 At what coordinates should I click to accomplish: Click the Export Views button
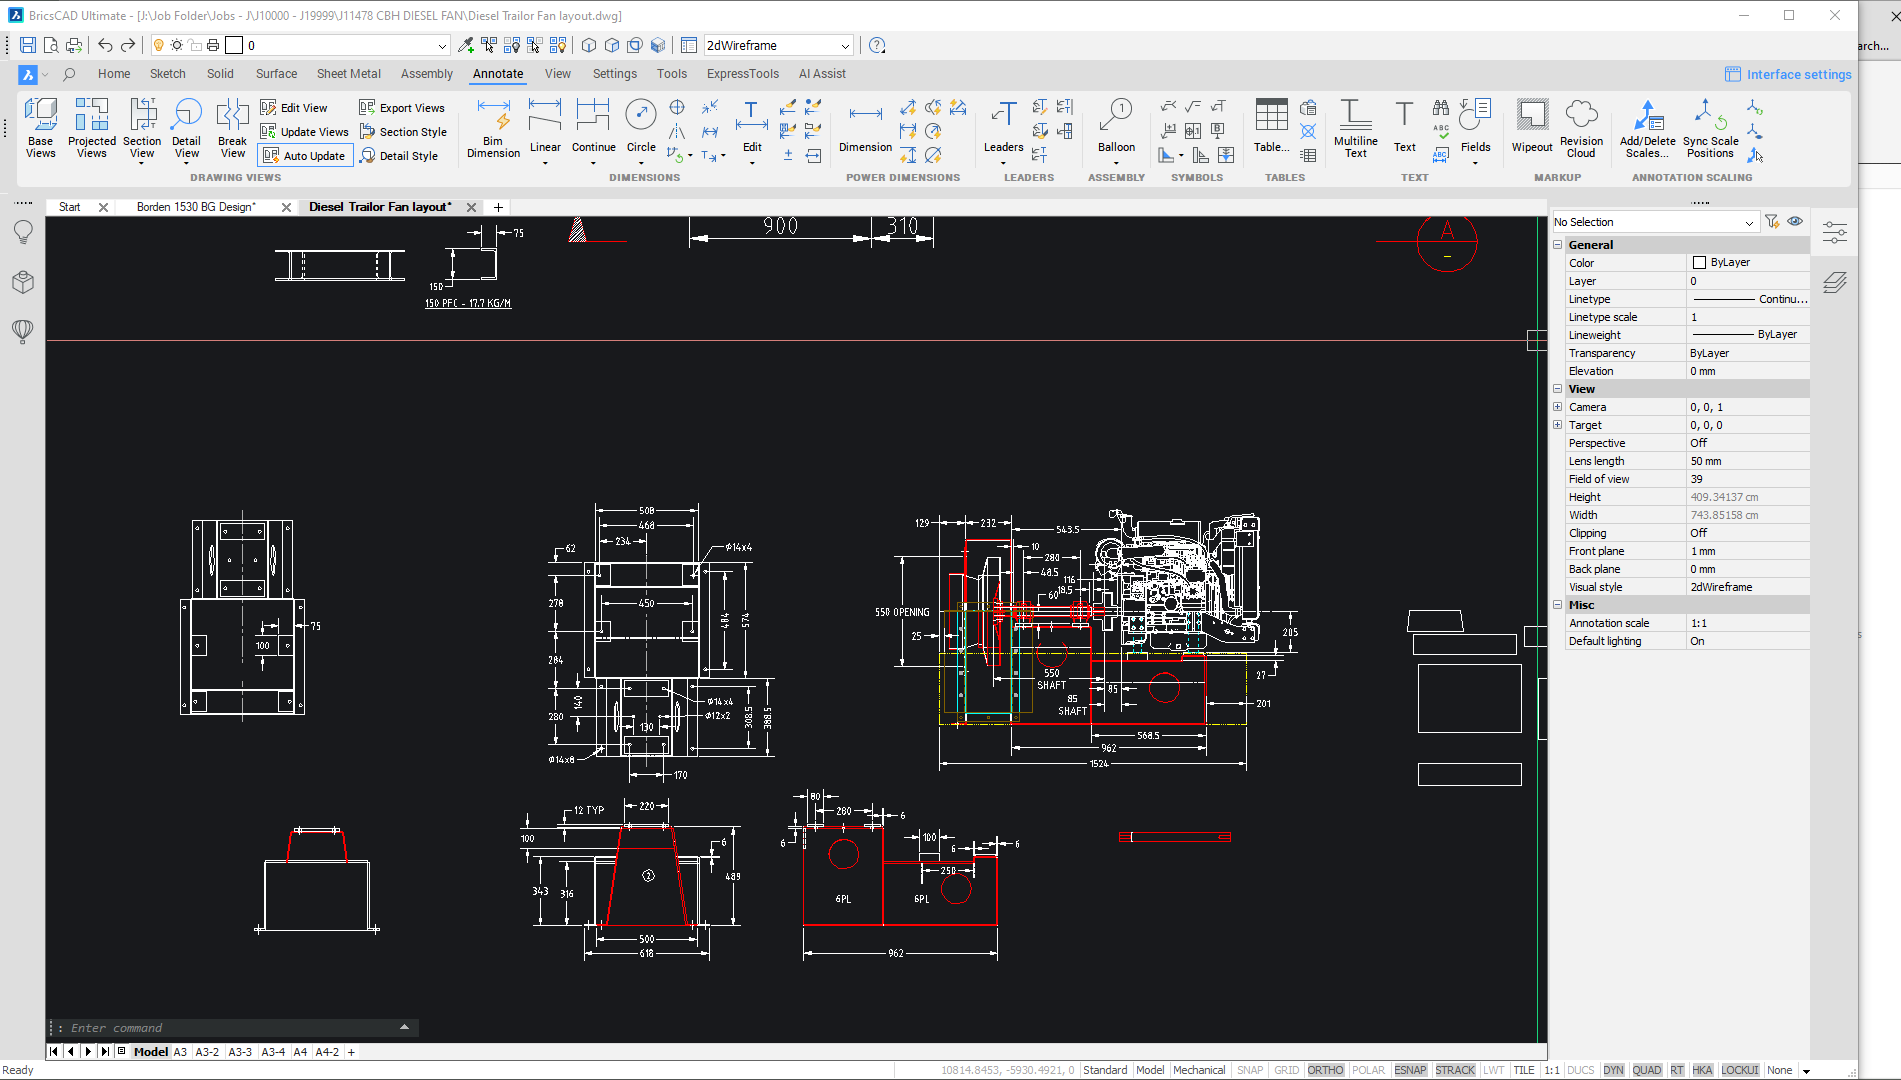pos(402,108)
